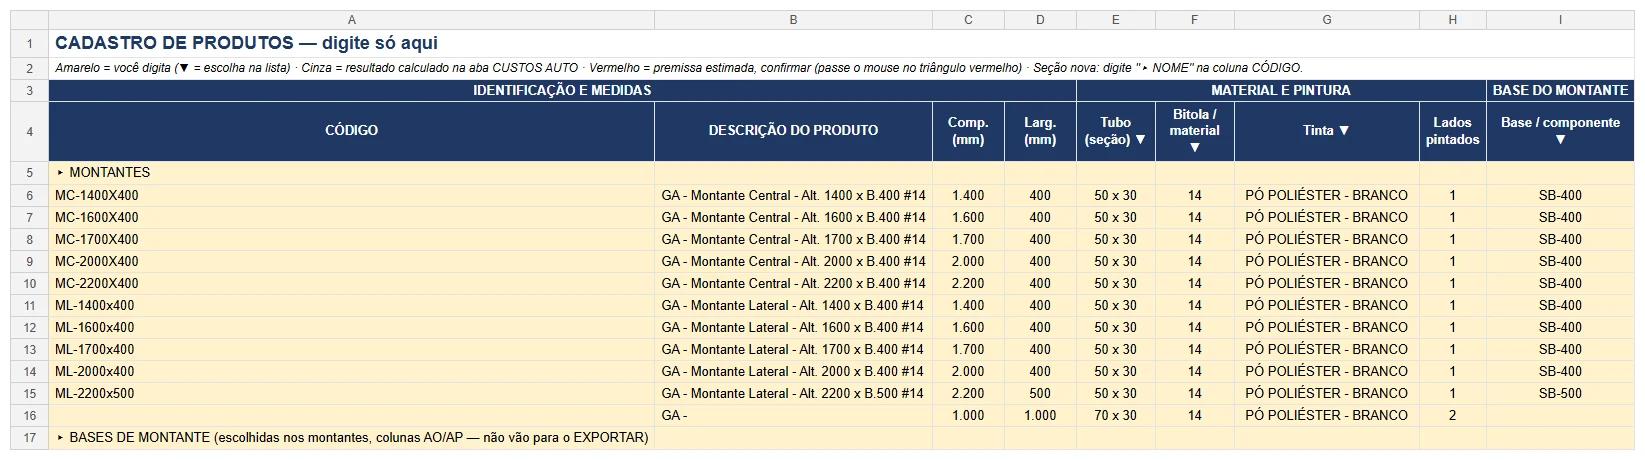The image size is (1645, 460).
Task: Click the '▸ BASES DE MONTANTE' section row cell
Action: [x=351, y=437]
